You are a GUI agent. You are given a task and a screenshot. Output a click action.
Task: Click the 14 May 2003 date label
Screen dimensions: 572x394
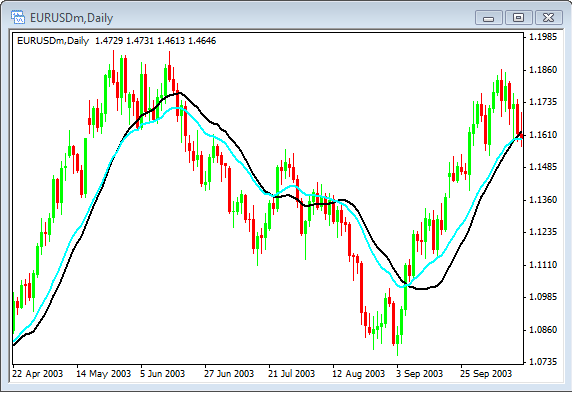pyautogui.click(x=103, y=374)
